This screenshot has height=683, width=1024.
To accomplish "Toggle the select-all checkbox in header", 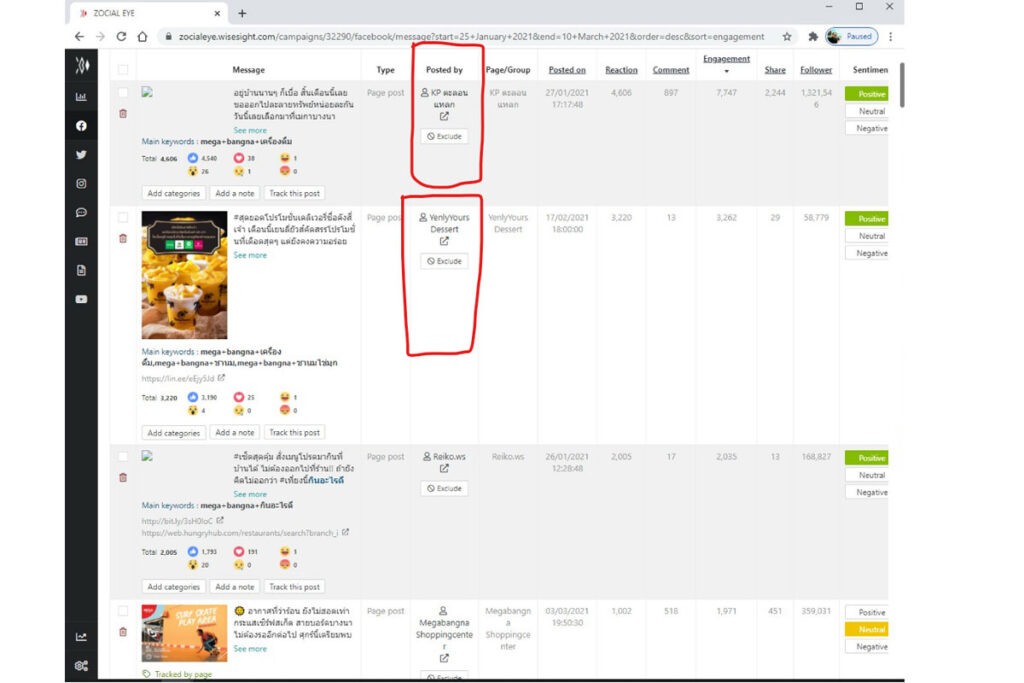I will (123, 70).
